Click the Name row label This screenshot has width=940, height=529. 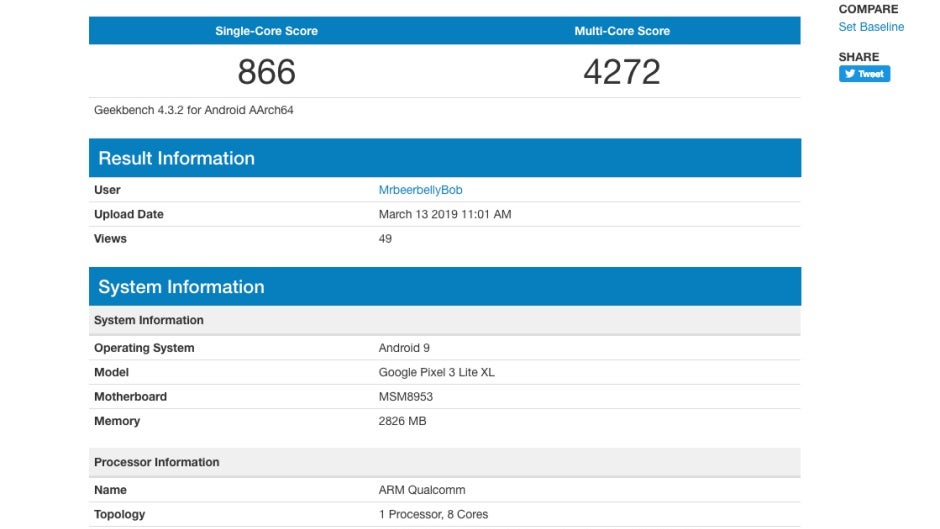(110, 490)
